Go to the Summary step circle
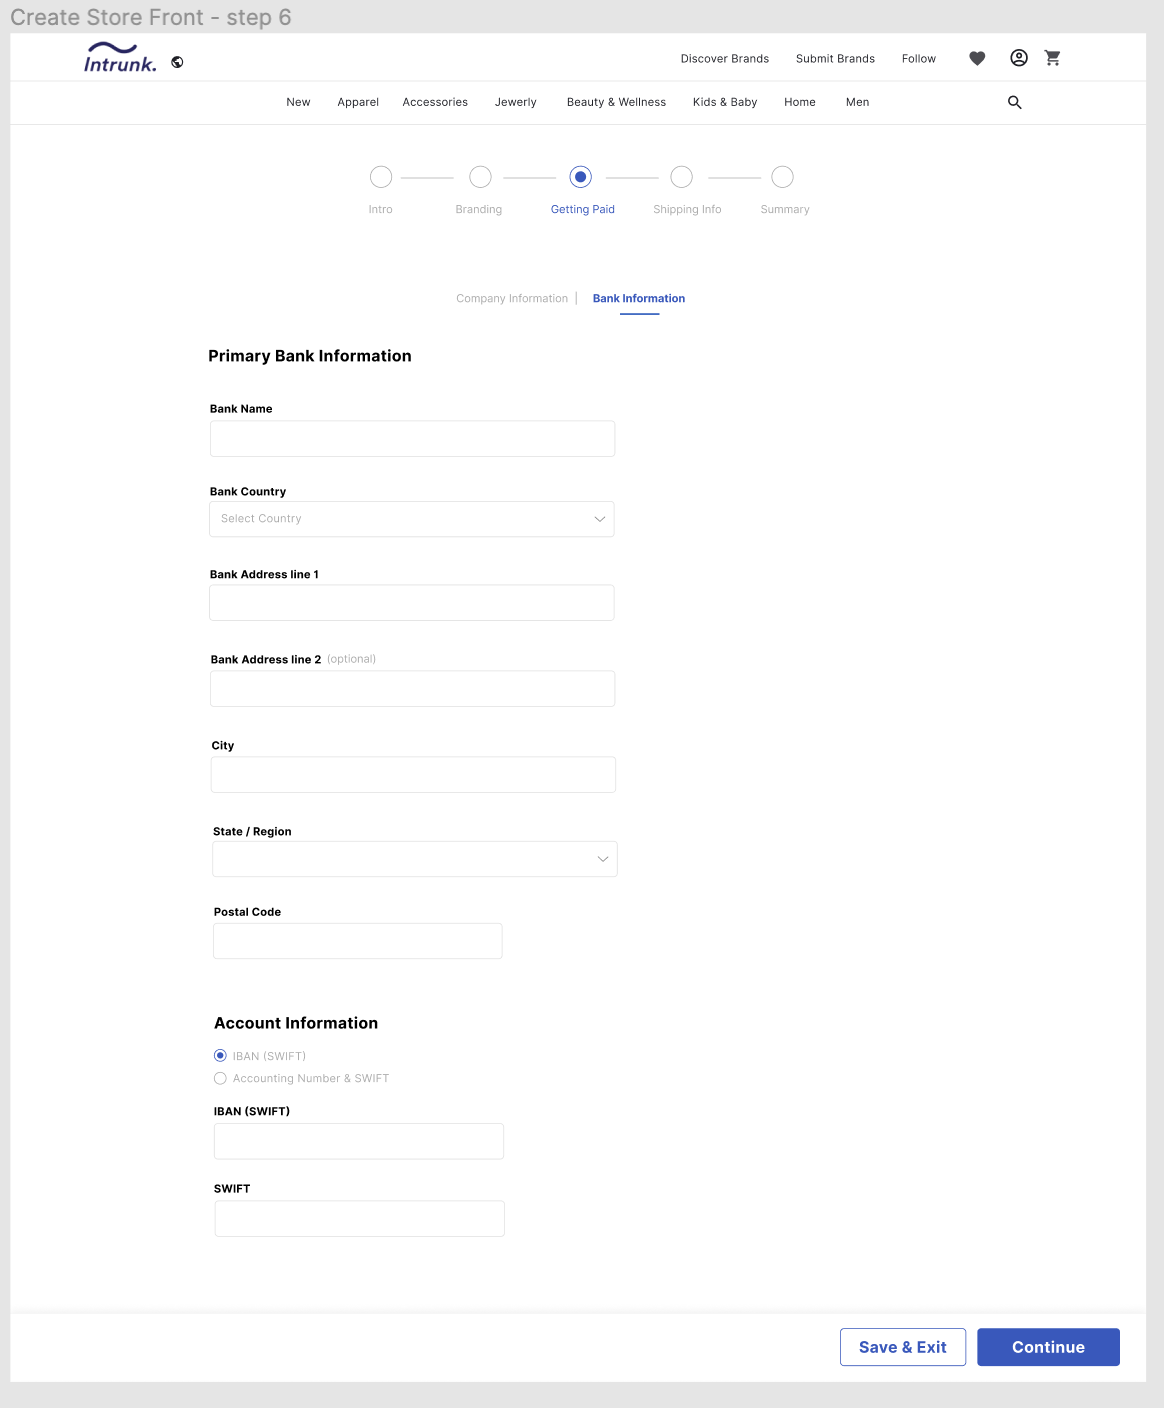The height and width of the screenshot is (1408, 1164). (782, 177)
